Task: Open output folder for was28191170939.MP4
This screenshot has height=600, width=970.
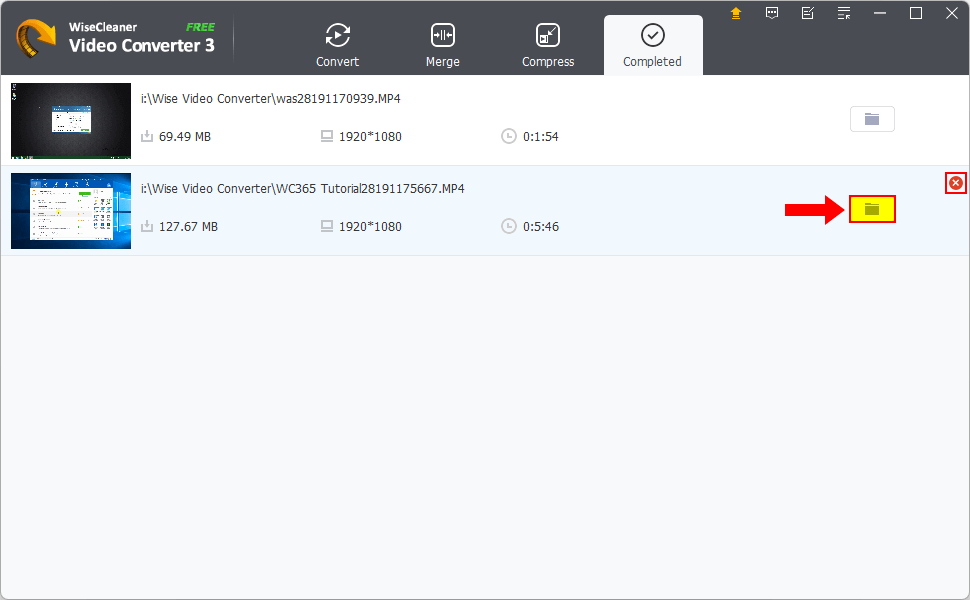Action: [872, 119]
